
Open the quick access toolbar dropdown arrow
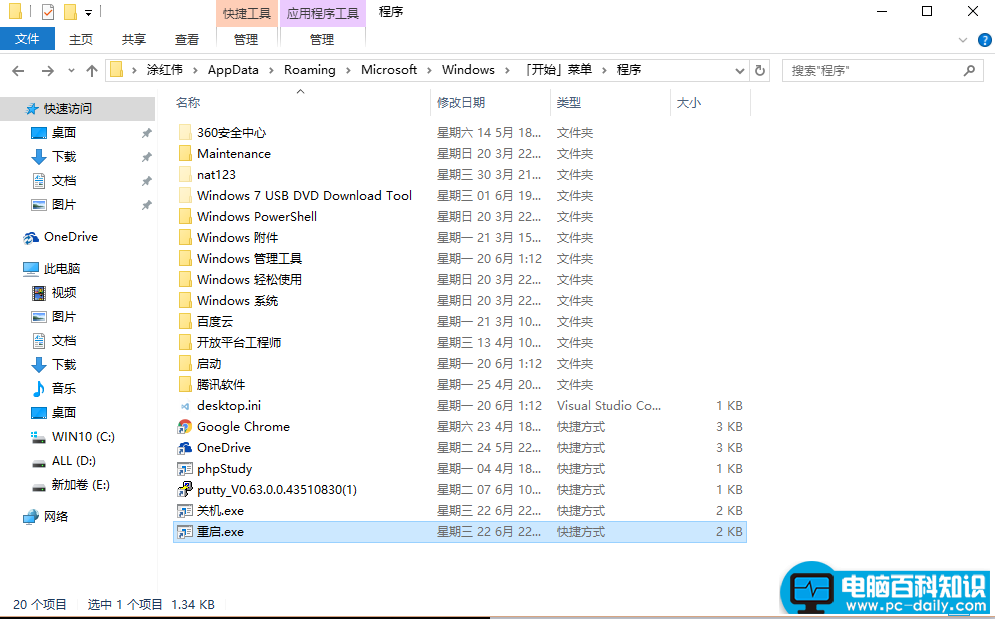(88, 12)
